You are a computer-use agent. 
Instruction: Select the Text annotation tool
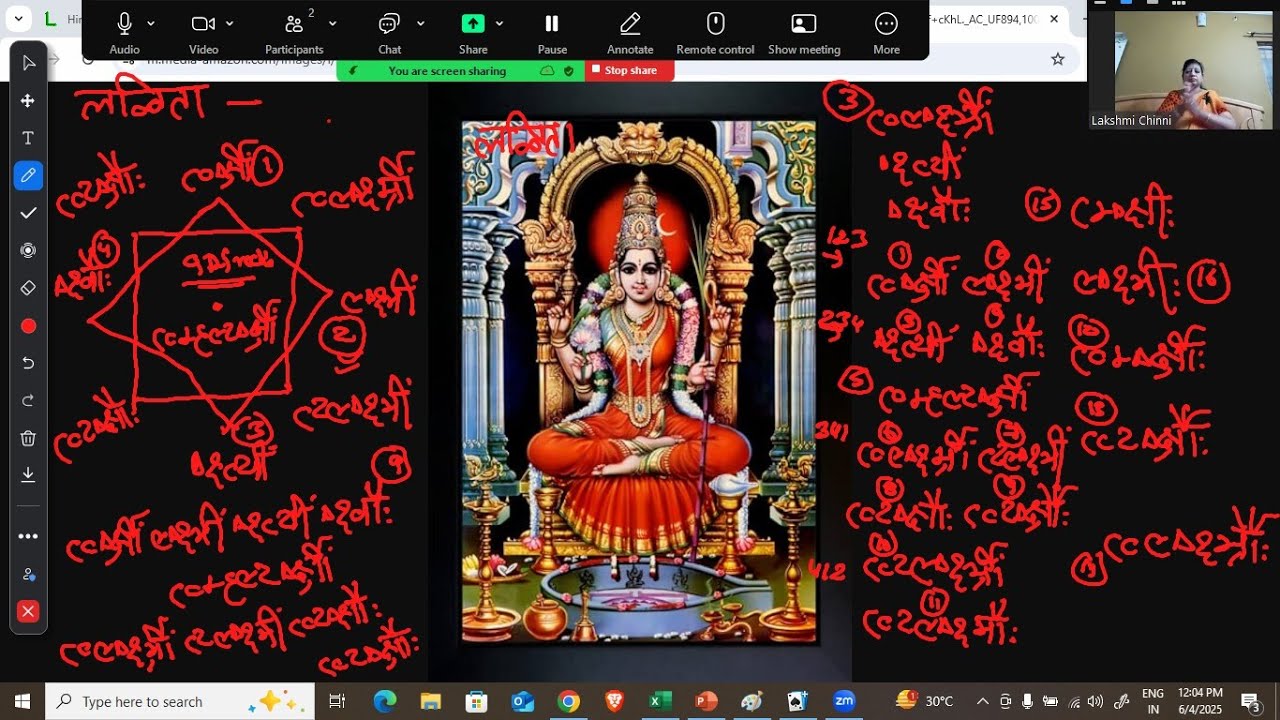point(28,138)
